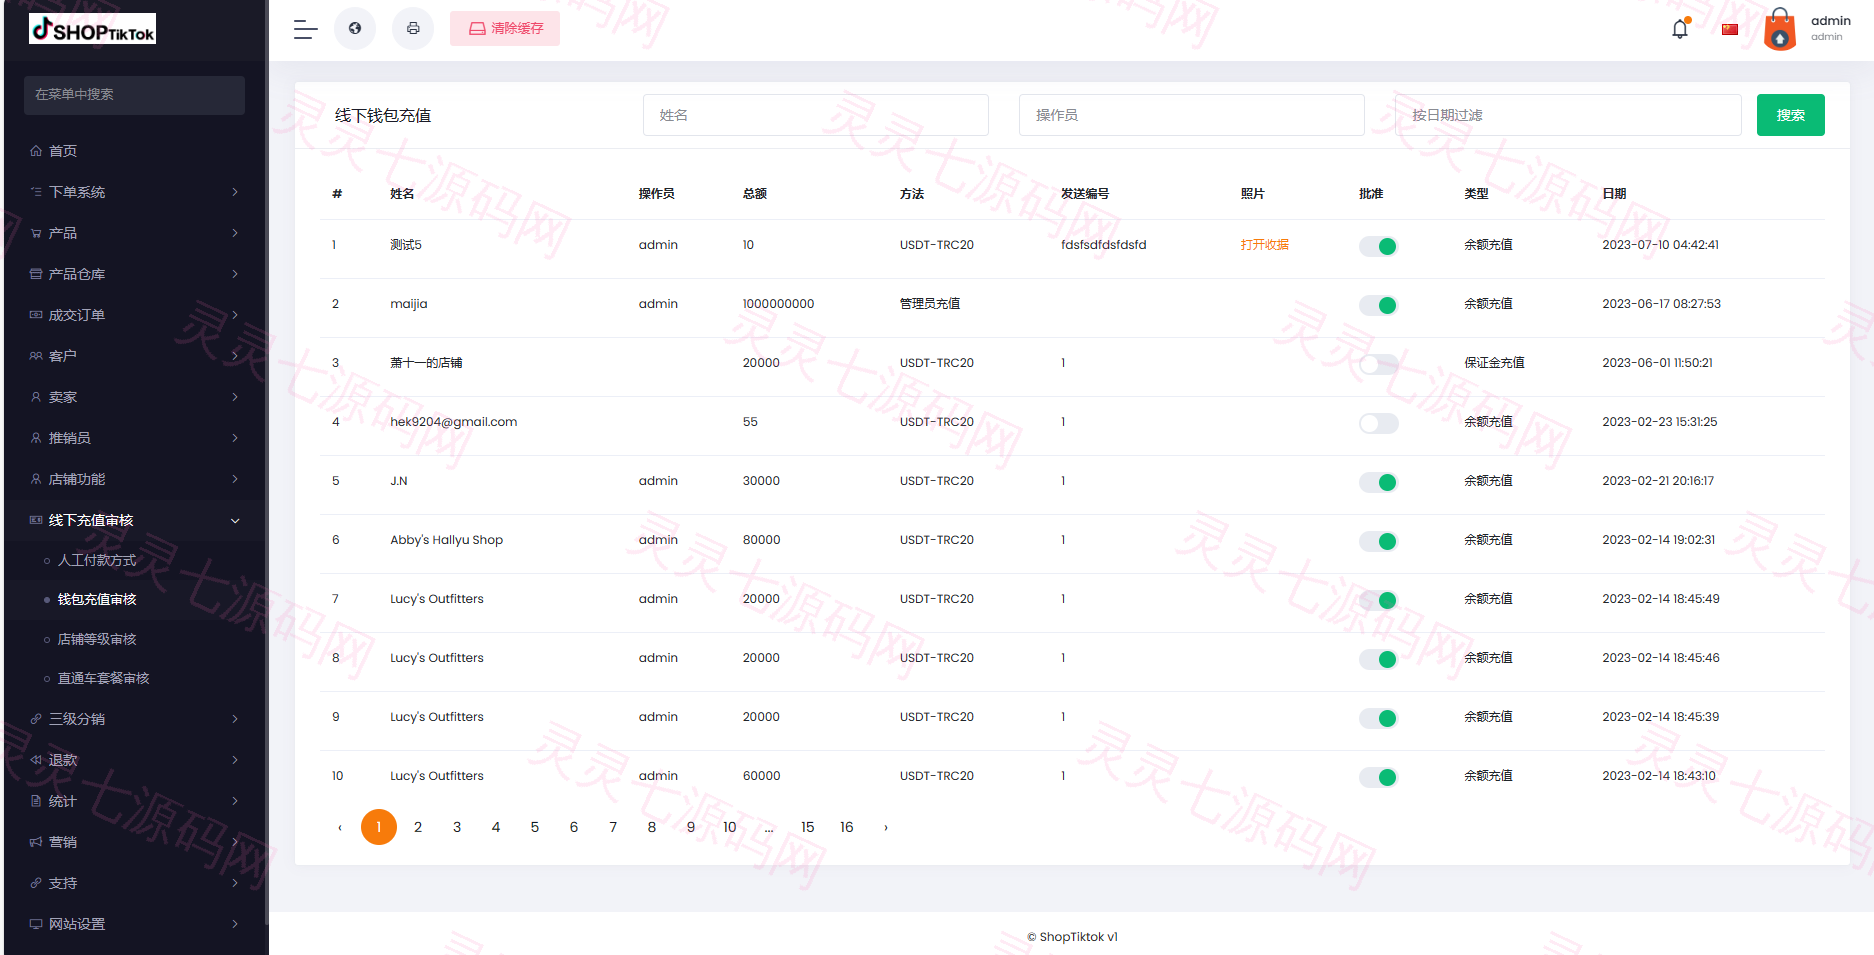Image resolution: width=1874 pixels, height=955 pixels.
Task: Select 人工付款方式 submenu item
Action: (97, 560)
